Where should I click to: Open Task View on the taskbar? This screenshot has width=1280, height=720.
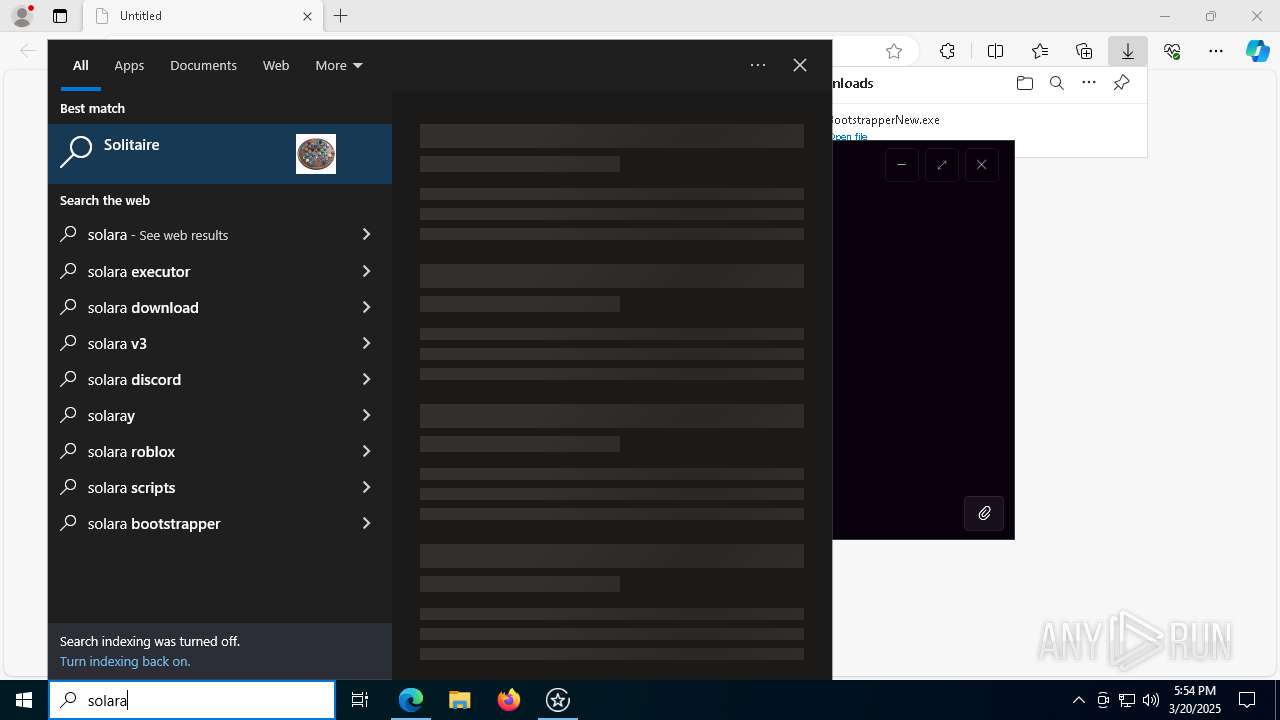coord(360,700)
